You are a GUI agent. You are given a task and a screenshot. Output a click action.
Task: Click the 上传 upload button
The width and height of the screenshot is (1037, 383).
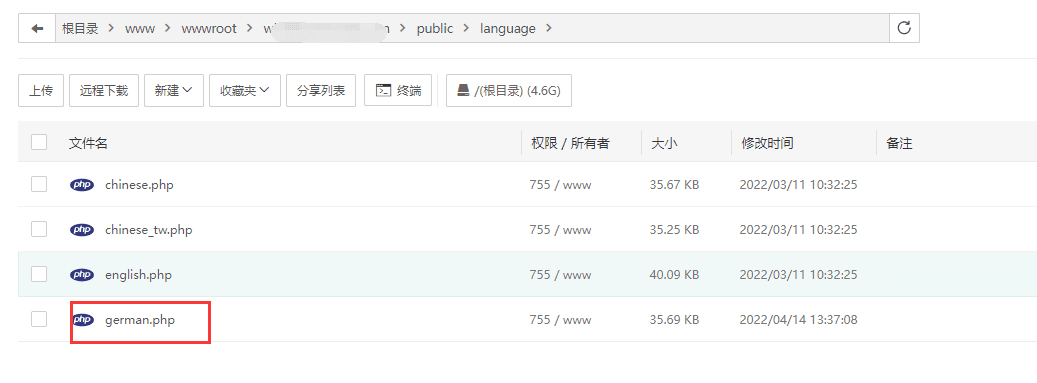click(x=41, y=91)
